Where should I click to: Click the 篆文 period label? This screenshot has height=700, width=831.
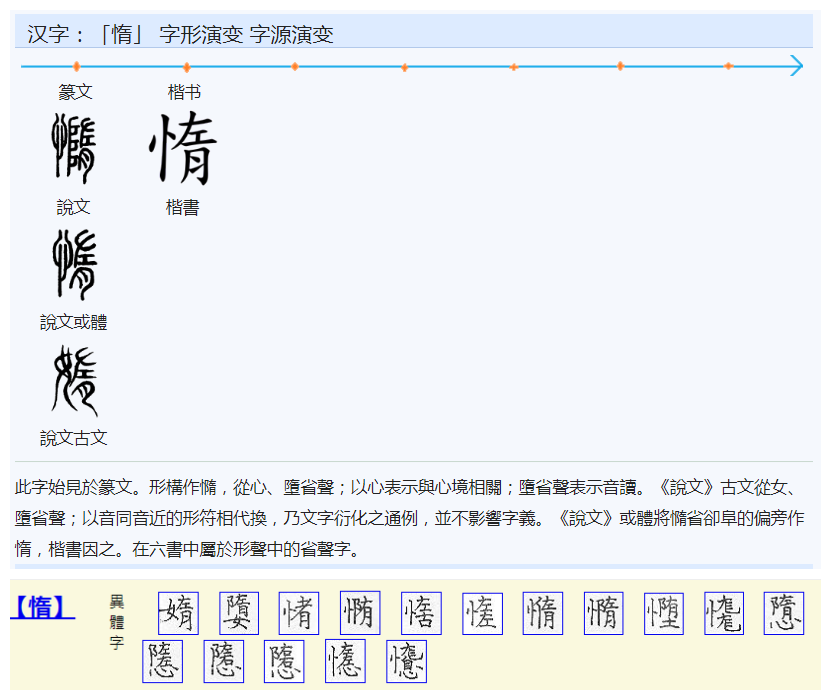point(75,92)
